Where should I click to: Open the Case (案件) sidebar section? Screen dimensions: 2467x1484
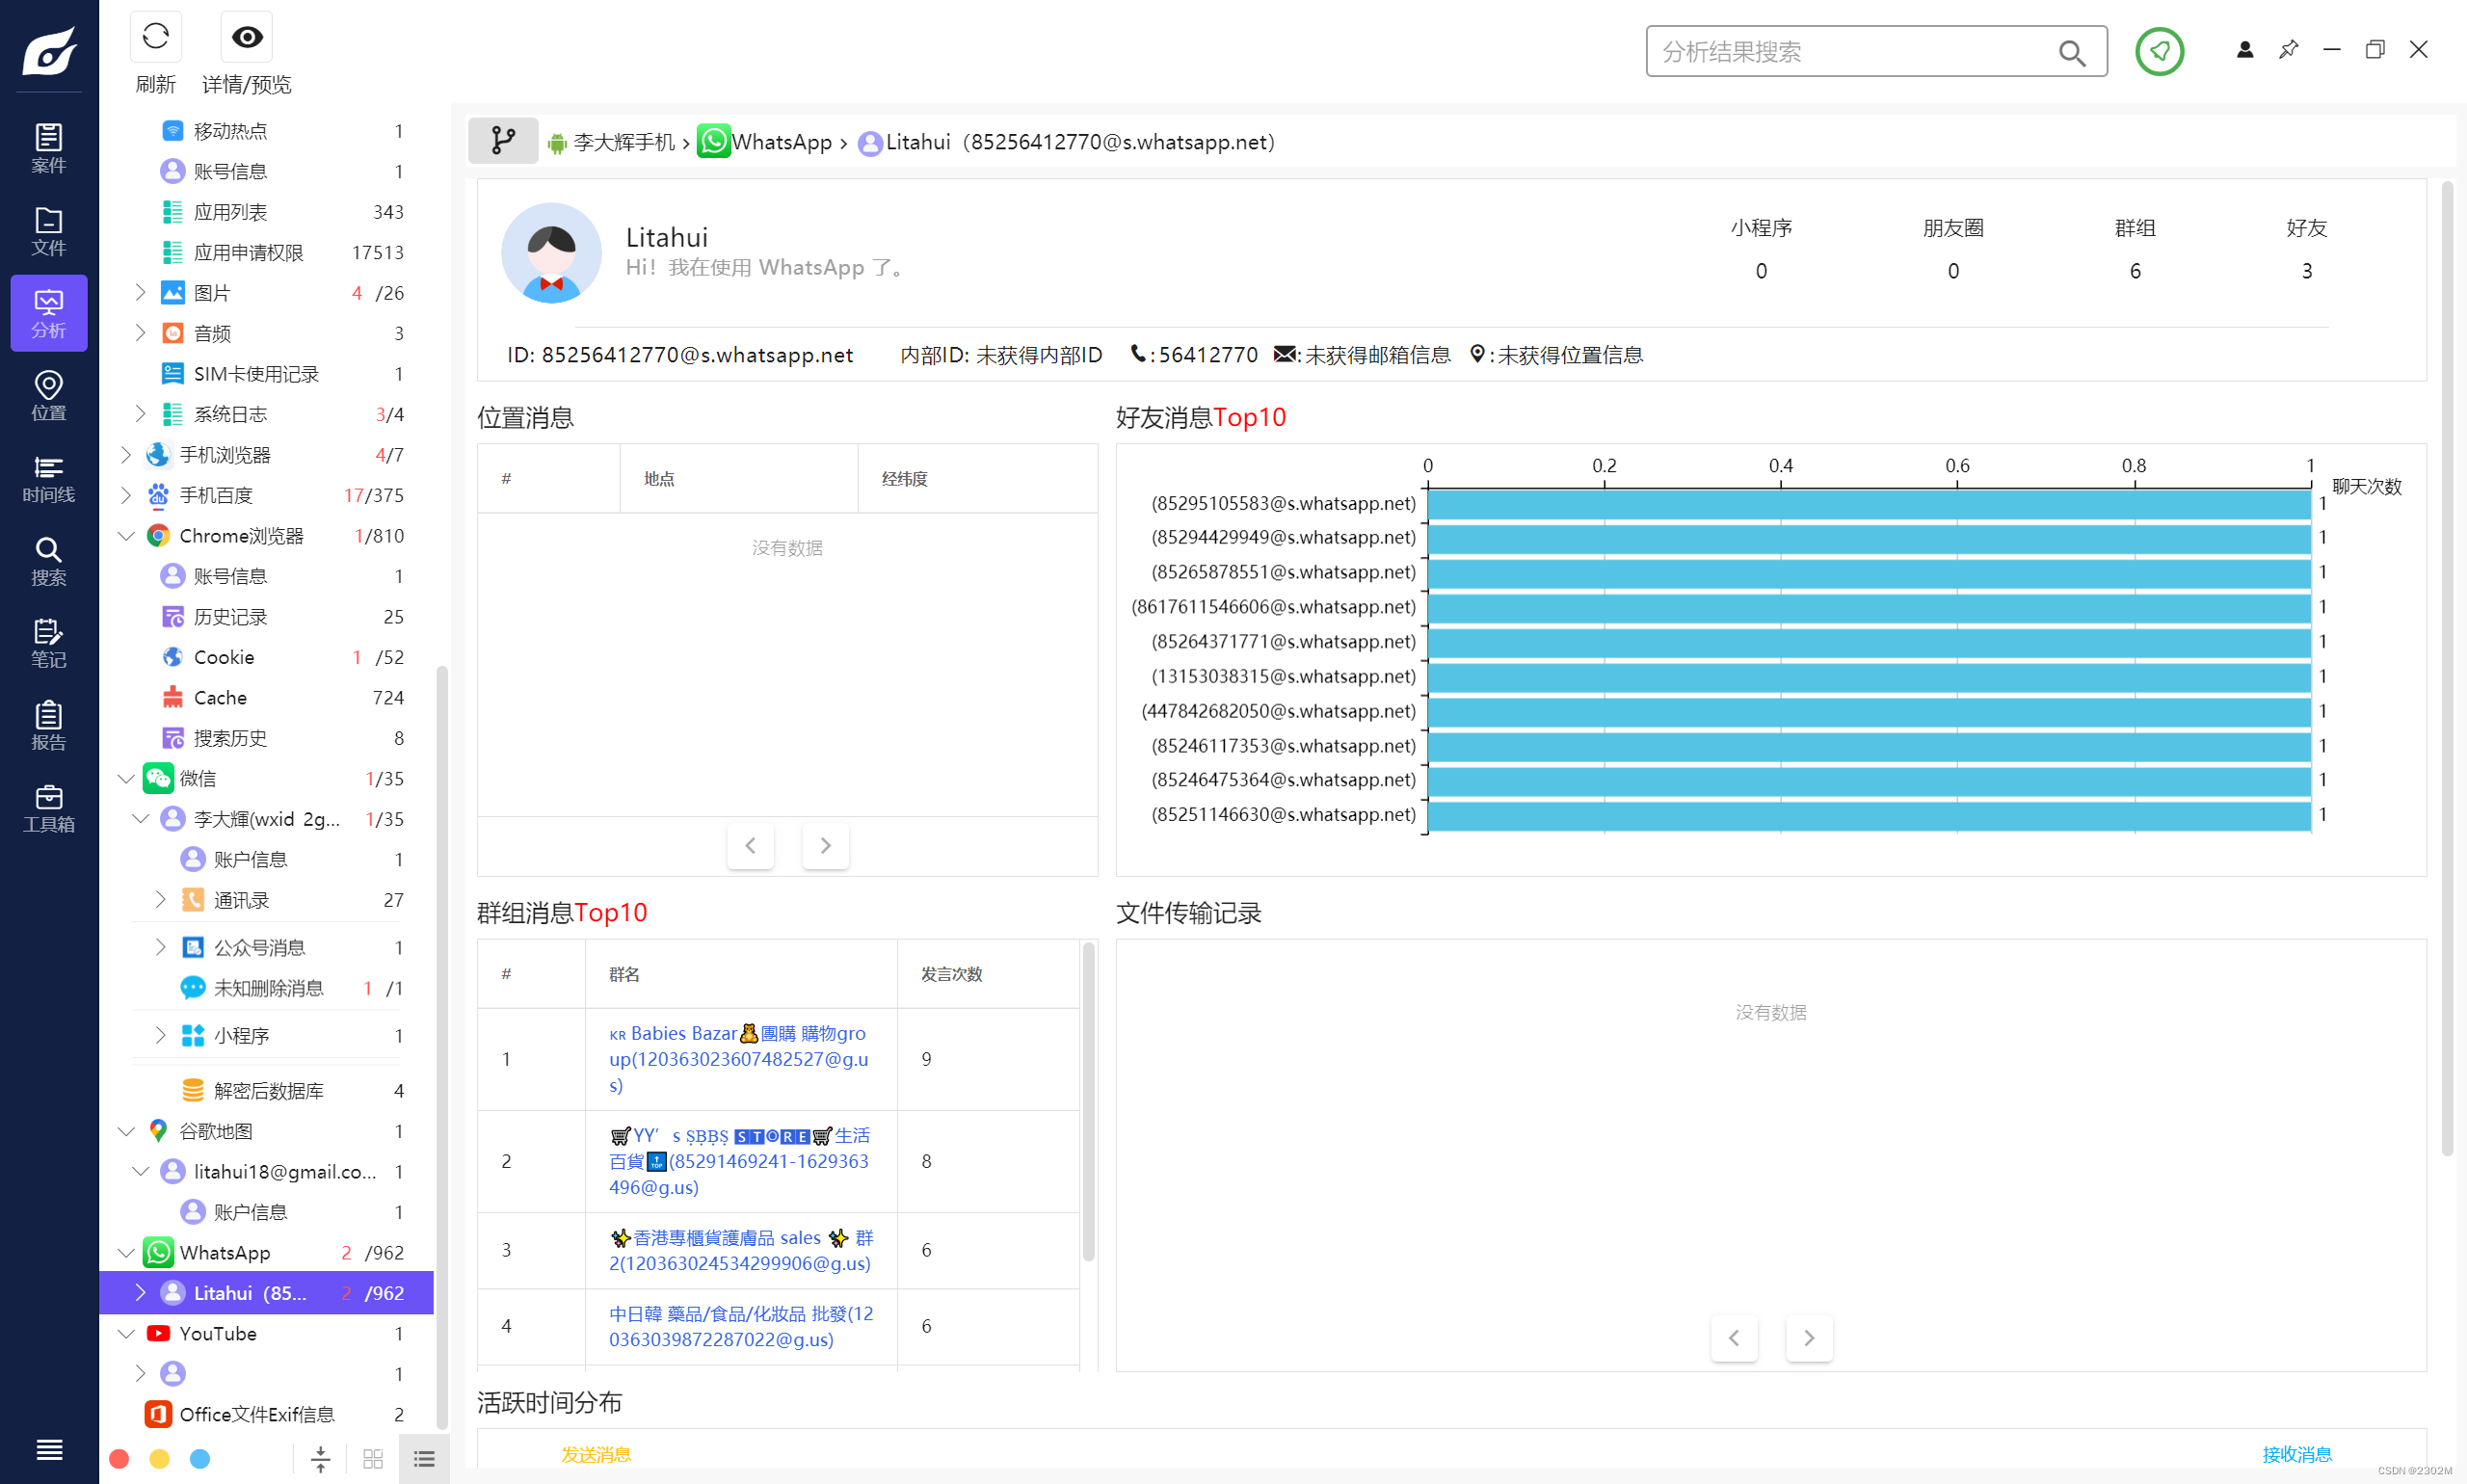click(x=48, y=148)
